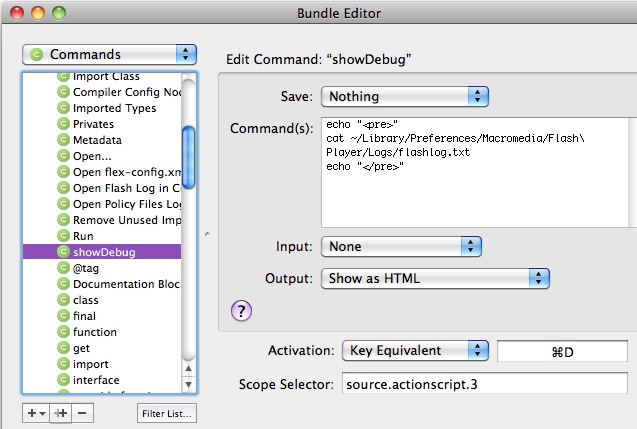Click the command list vertical scrollbar thumb
The image size is (637, 429).
[x=188, y=157]
